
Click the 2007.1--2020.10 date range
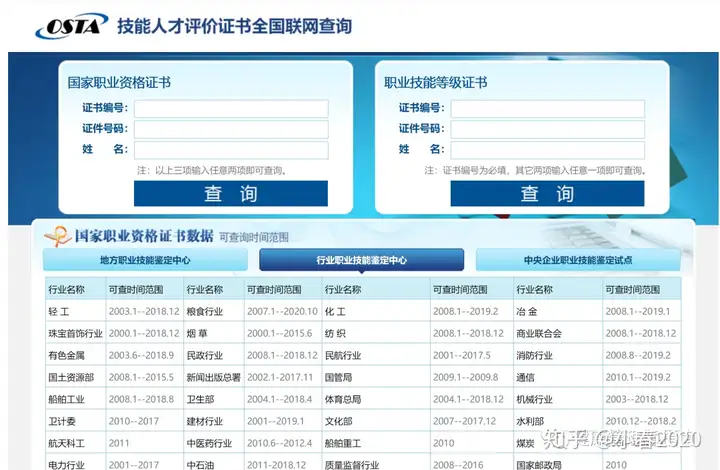282,312
